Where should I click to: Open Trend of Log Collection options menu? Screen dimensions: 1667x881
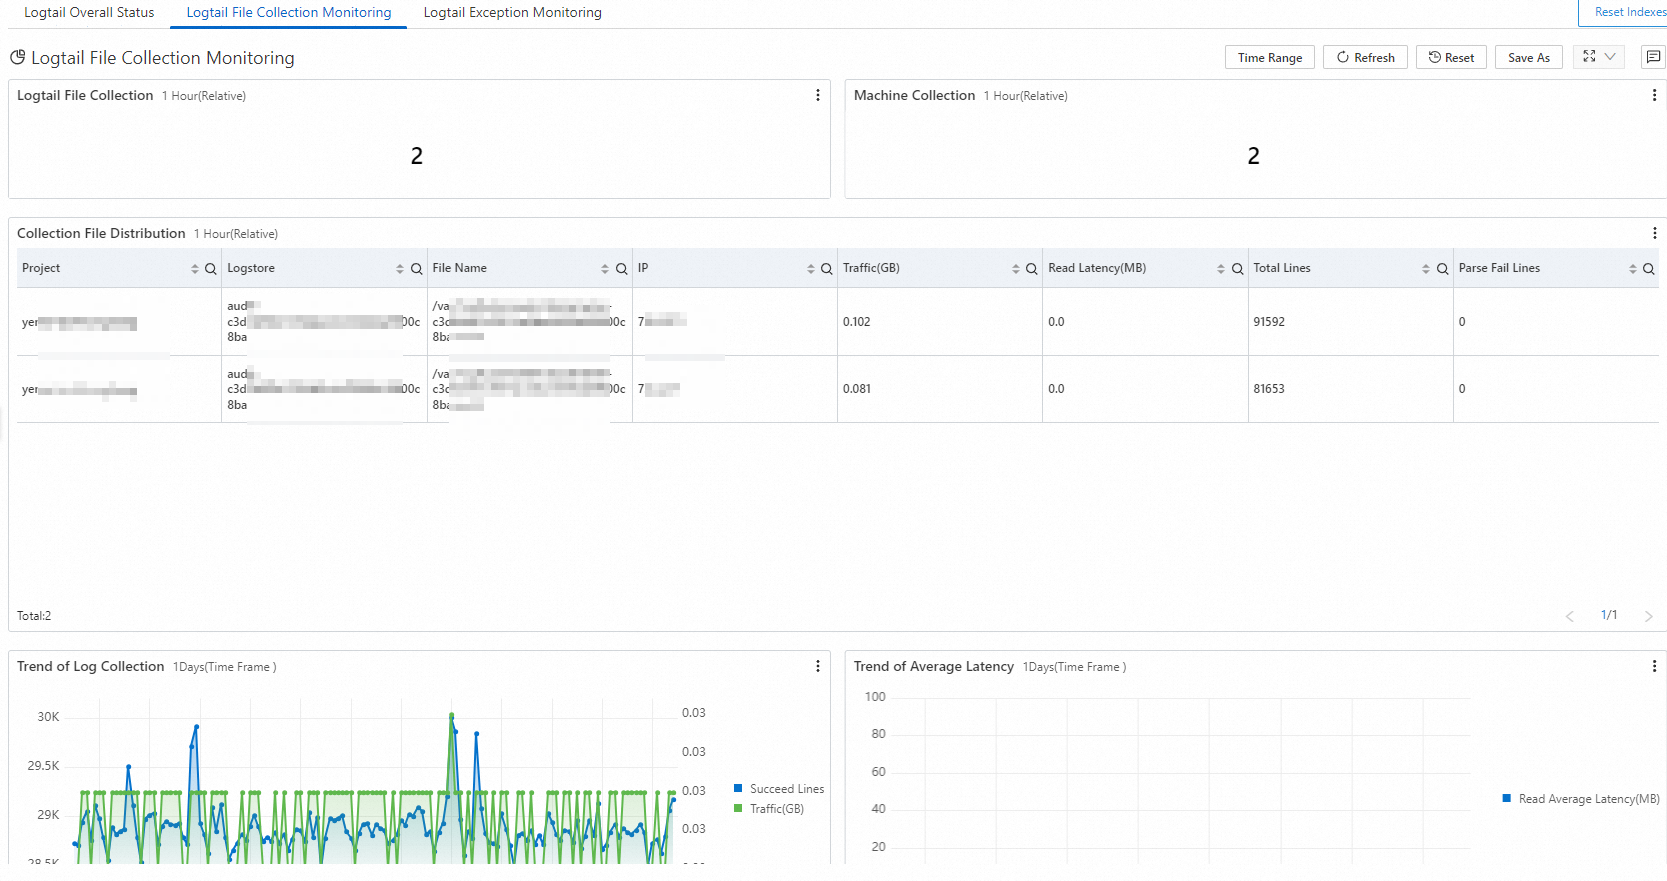coord(818,666)
